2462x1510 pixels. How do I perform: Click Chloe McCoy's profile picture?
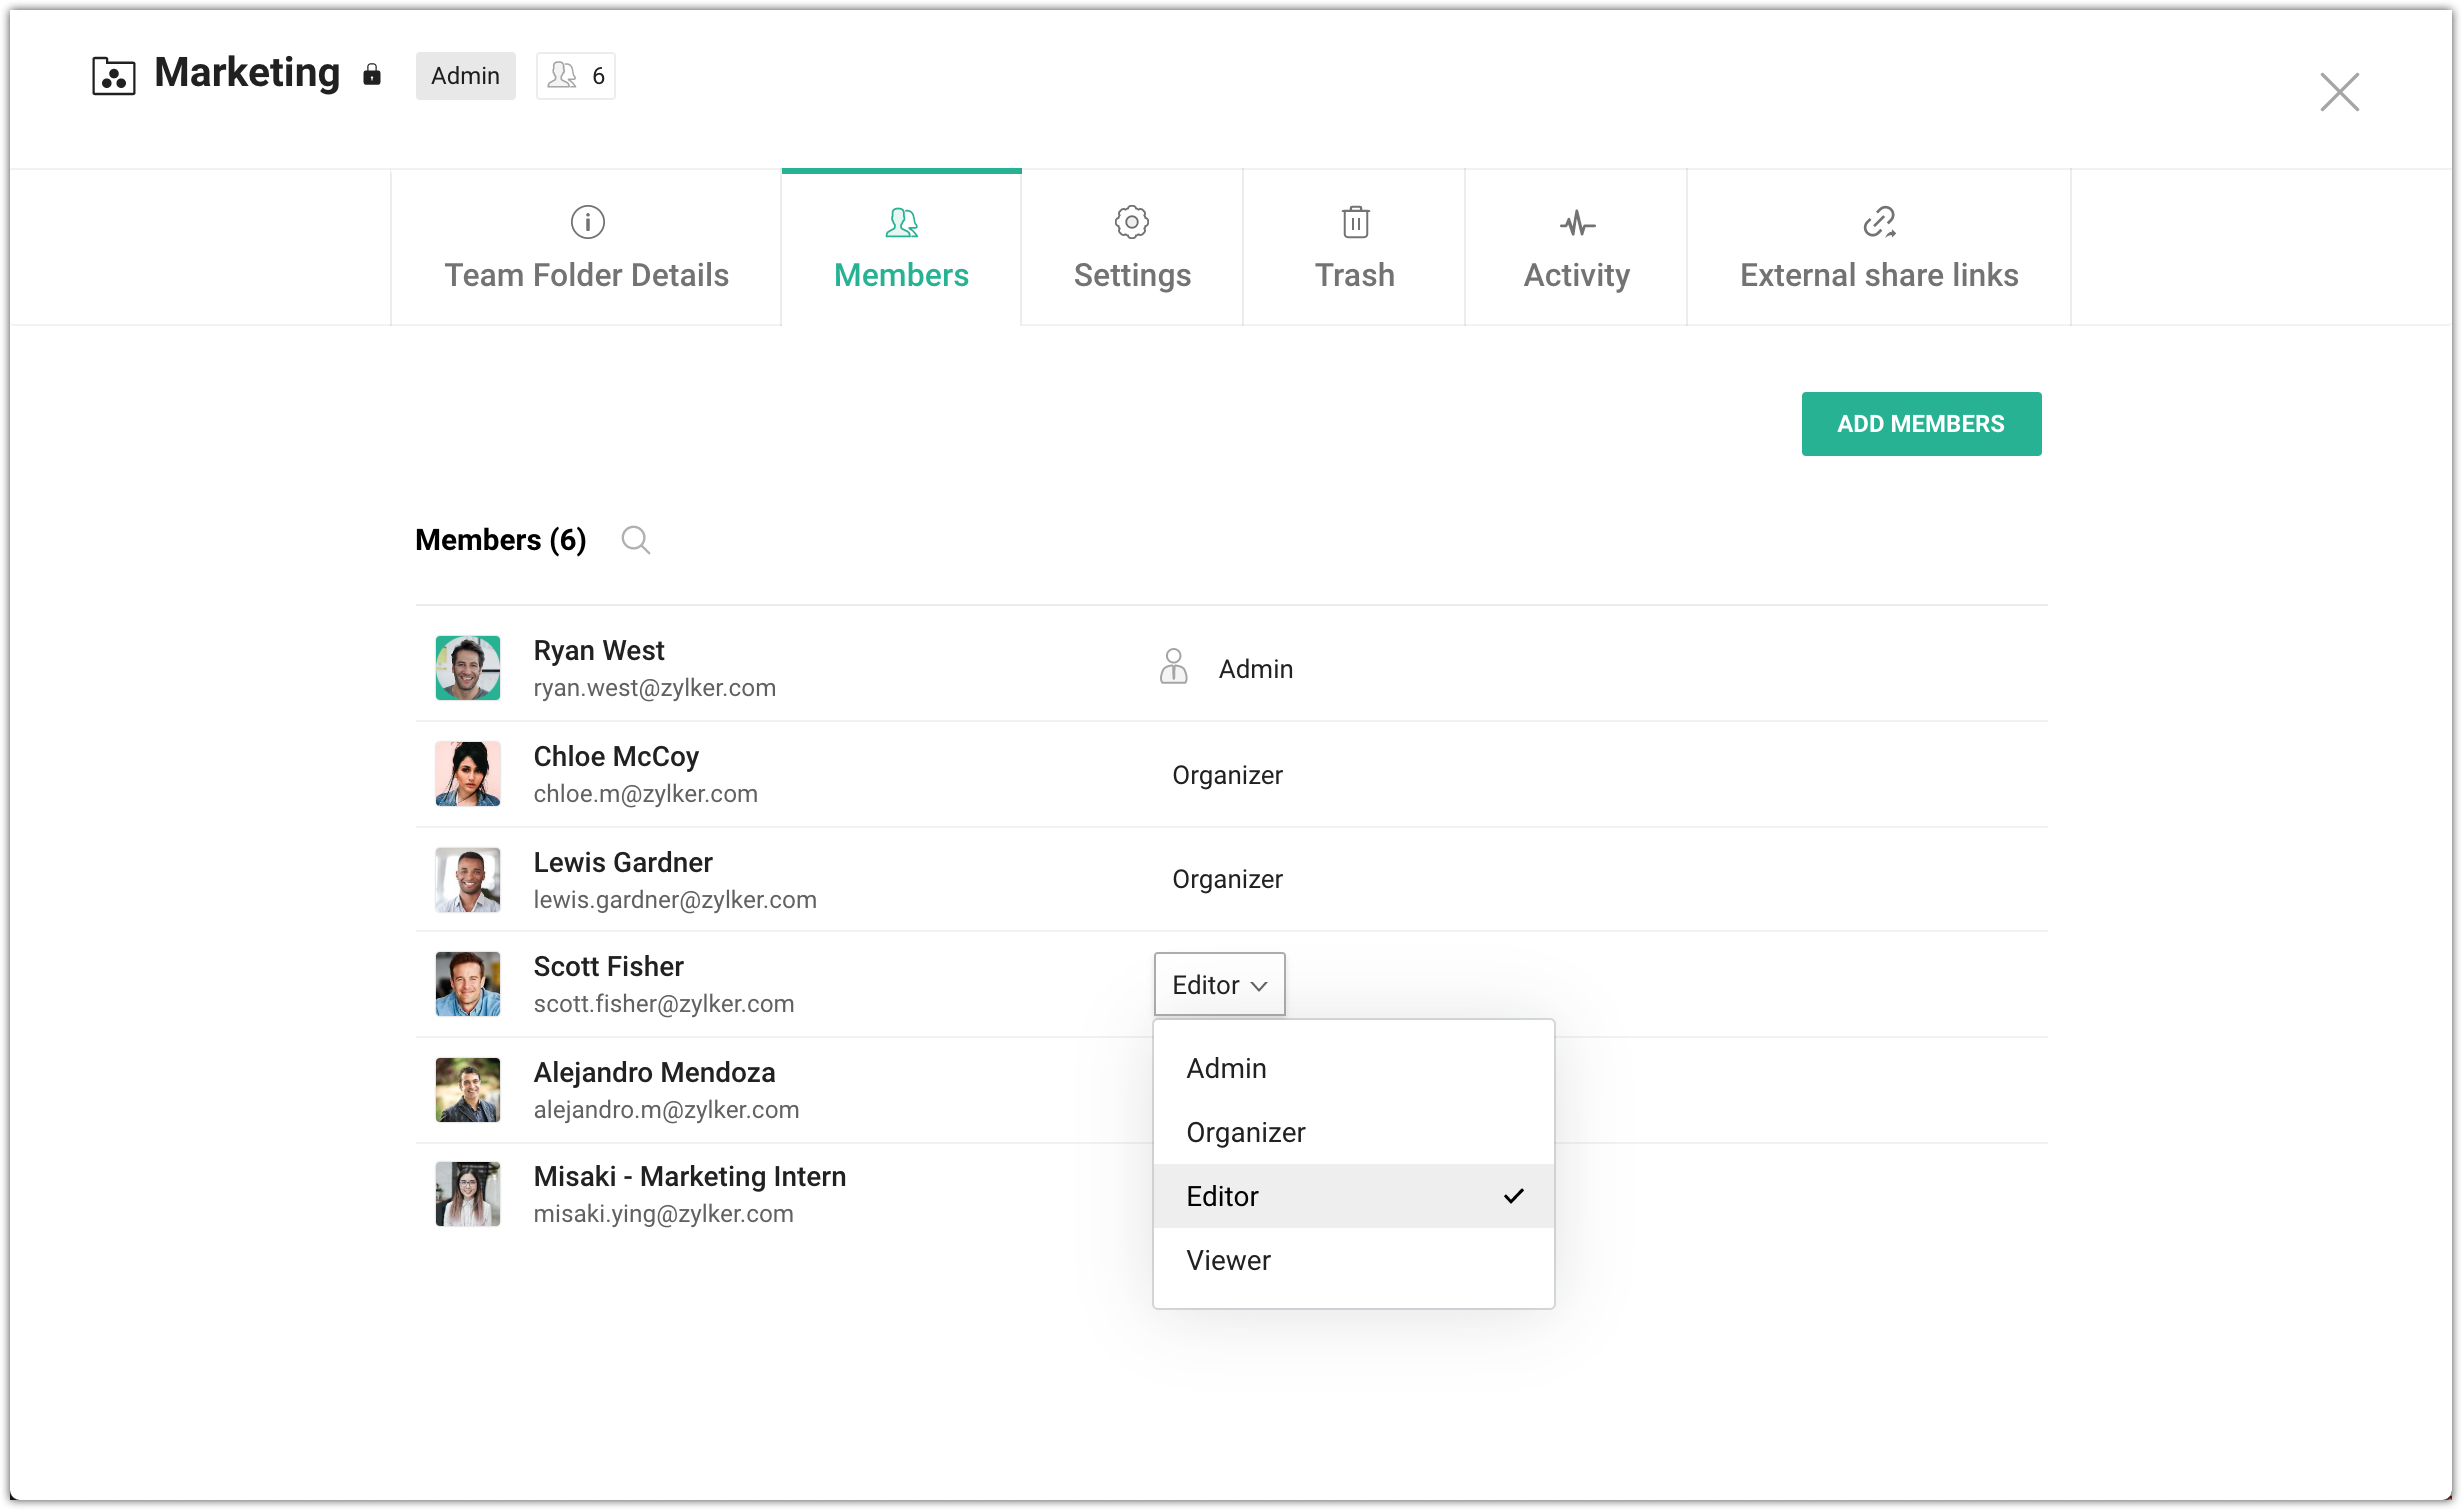point(467,773)
